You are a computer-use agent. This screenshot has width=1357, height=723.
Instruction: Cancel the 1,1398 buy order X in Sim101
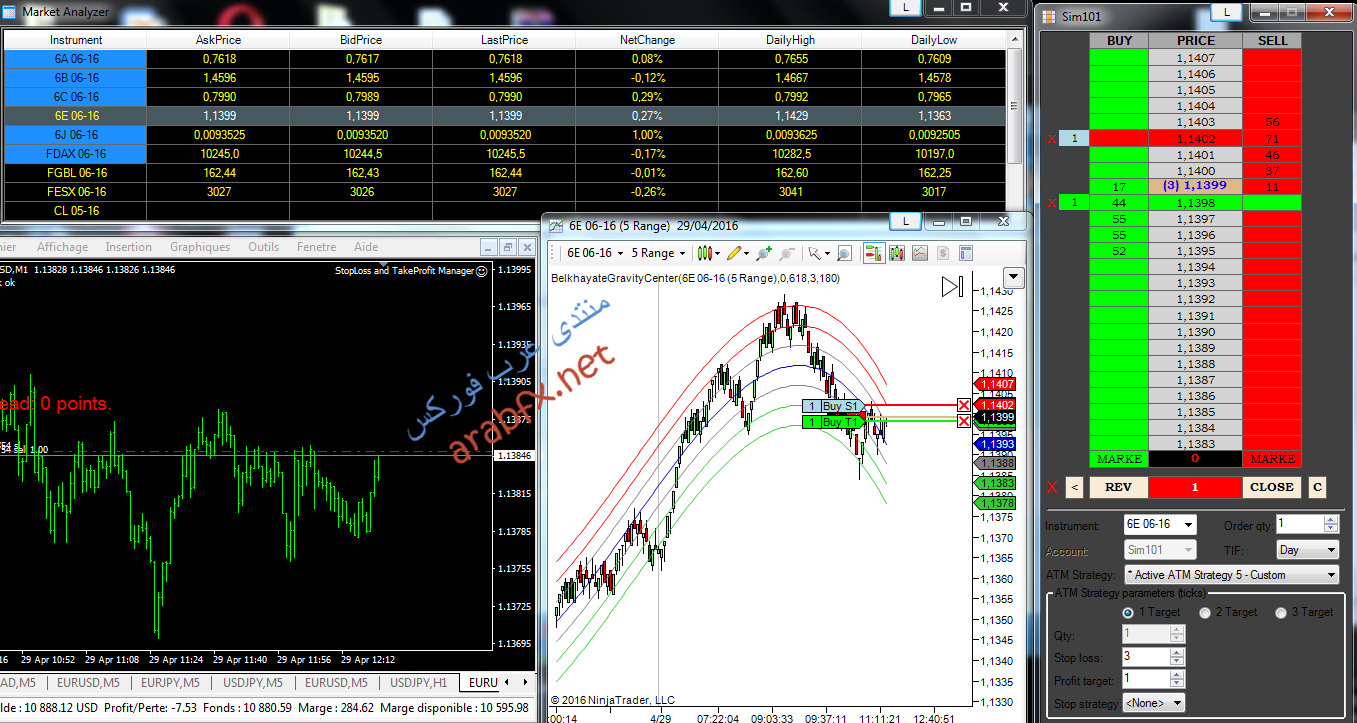point(1051,203)
